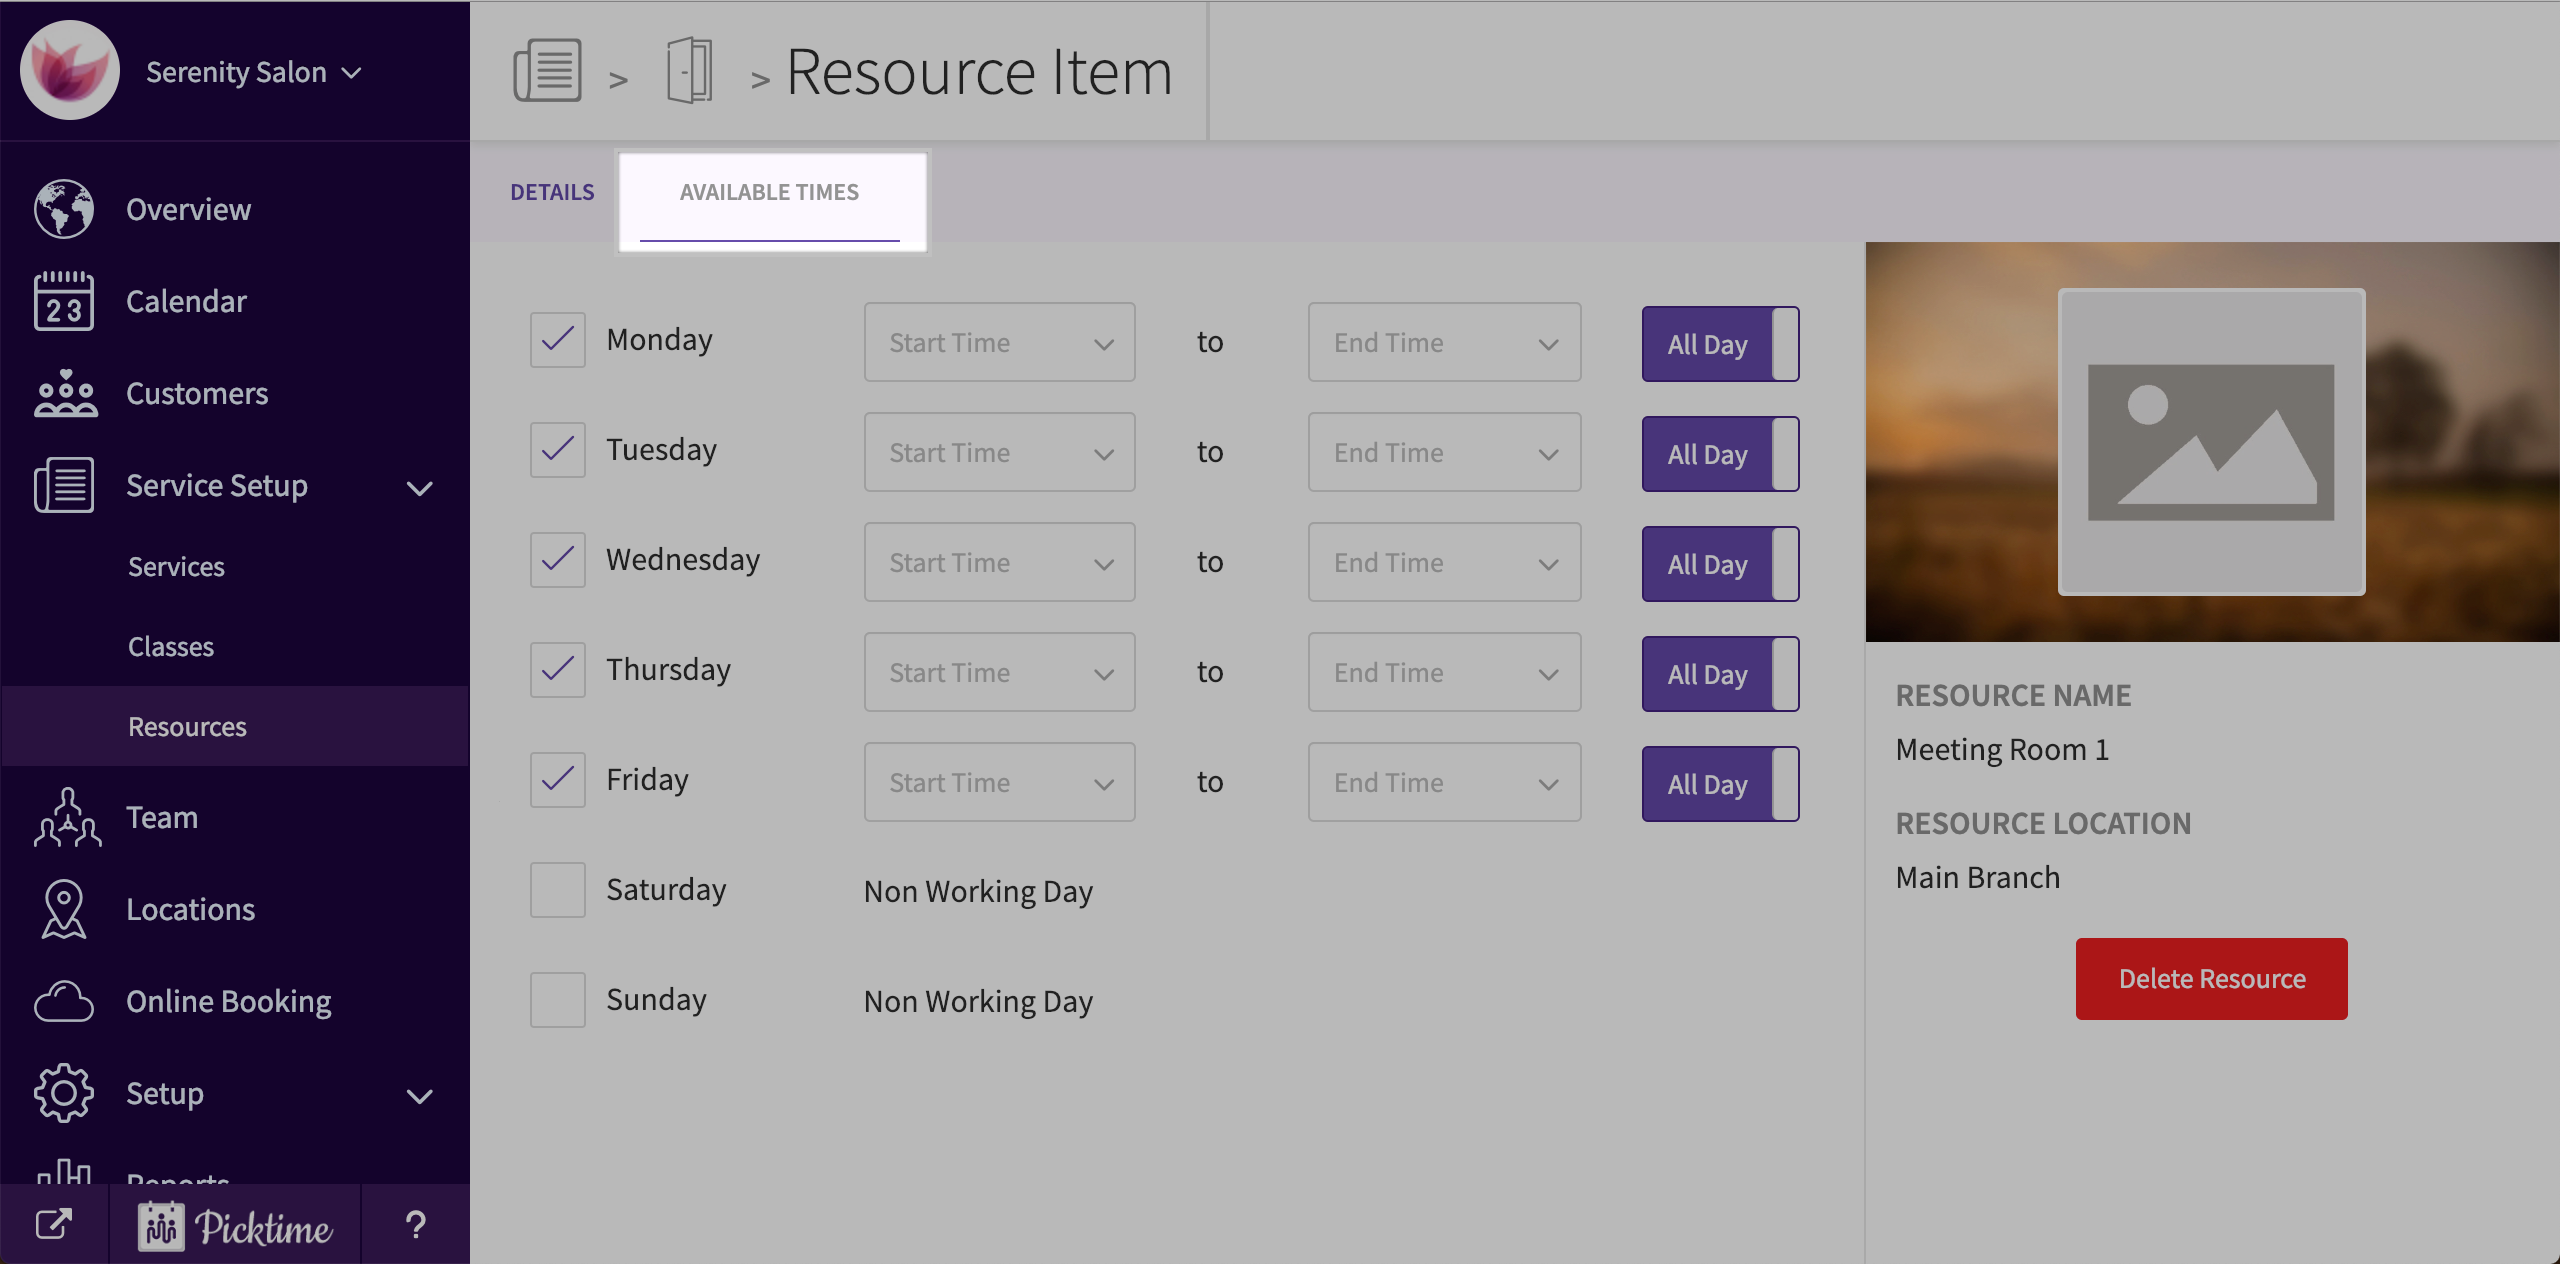Click the help question mark icon
Screen dimensions: 2560x1264
click(415, 1225)
